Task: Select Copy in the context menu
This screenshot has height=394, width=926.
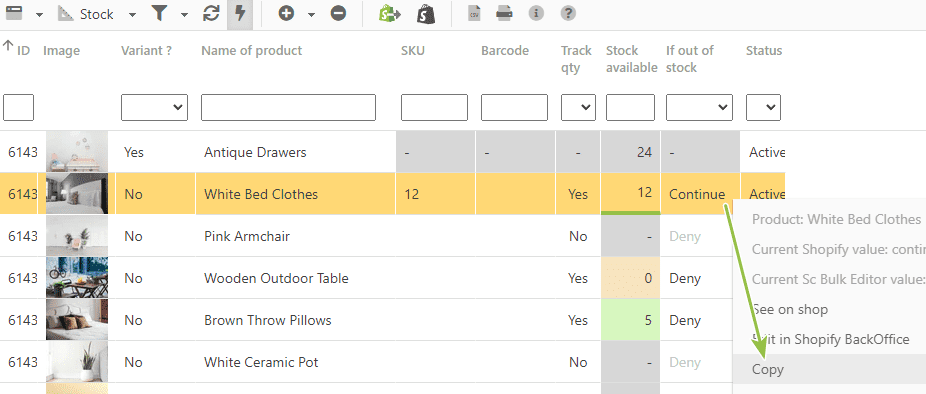Action: 768,370
